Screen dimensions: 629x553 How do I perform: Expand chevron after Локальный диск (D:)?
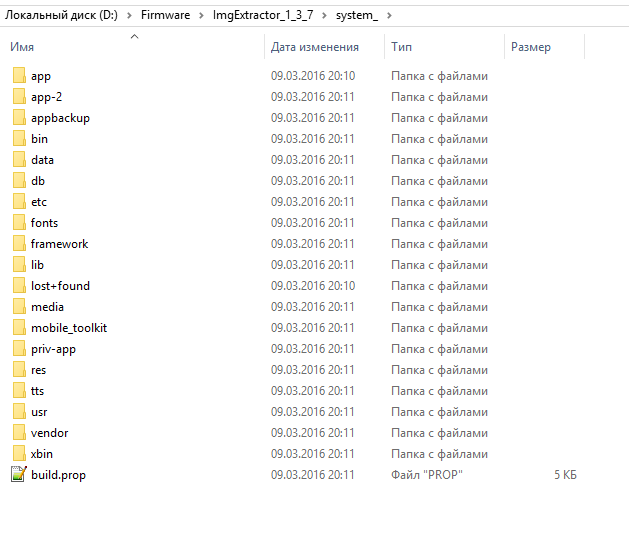(129, 15)
